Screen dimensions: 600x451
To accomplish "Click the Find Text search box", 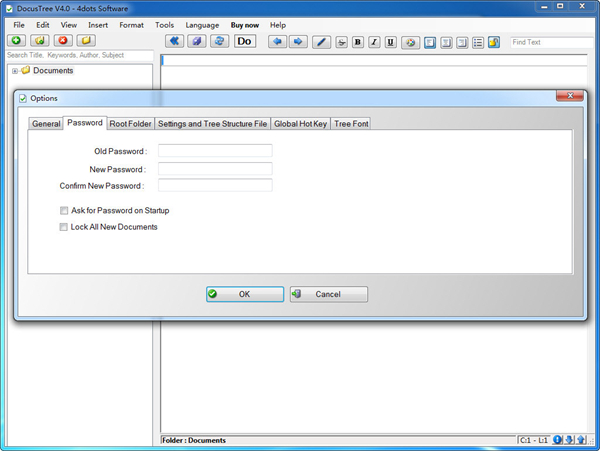I will pos(553,42).
